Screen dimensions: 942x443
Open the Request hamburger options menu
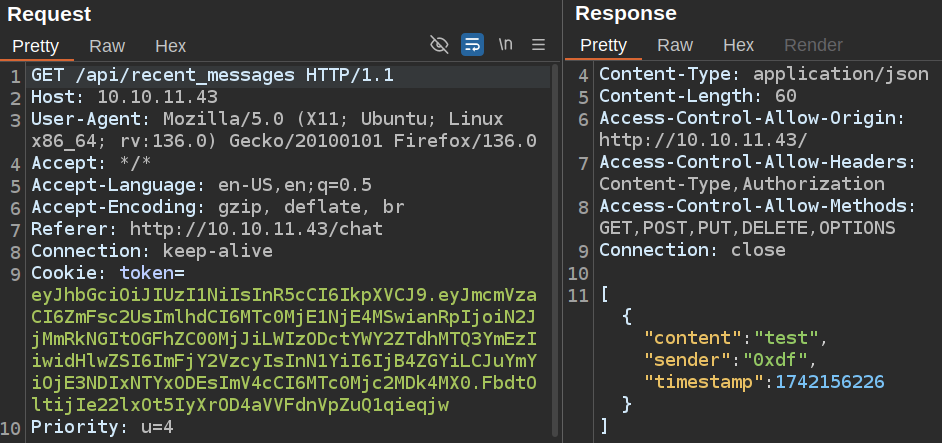[x=538, y=45]
